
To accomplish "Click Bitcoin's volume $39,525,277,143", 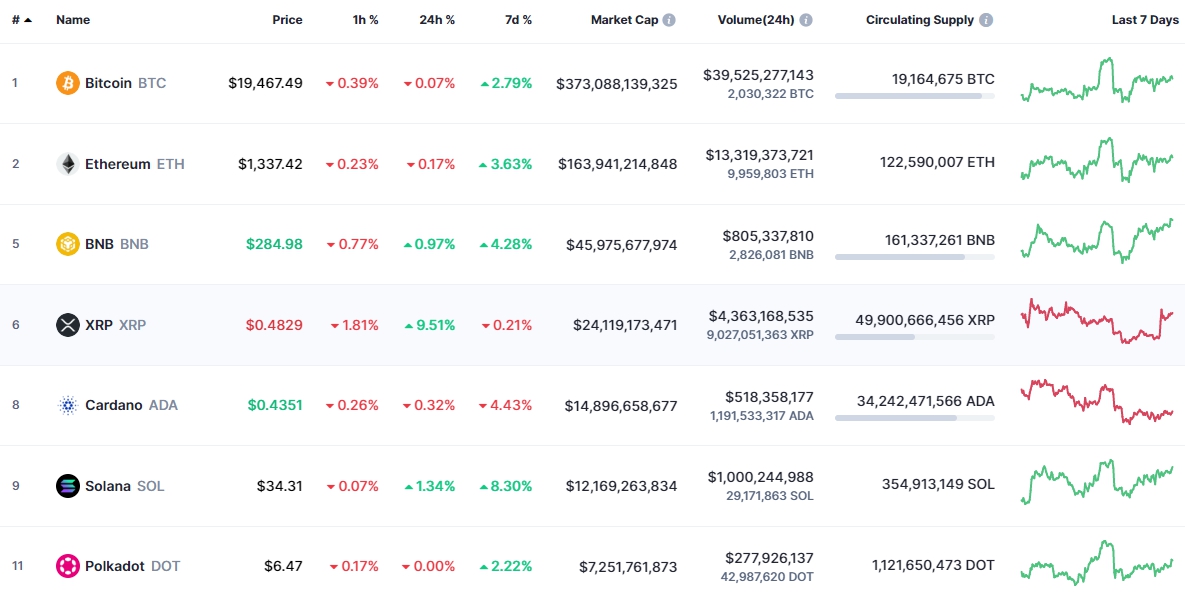I will pos(758,75).
